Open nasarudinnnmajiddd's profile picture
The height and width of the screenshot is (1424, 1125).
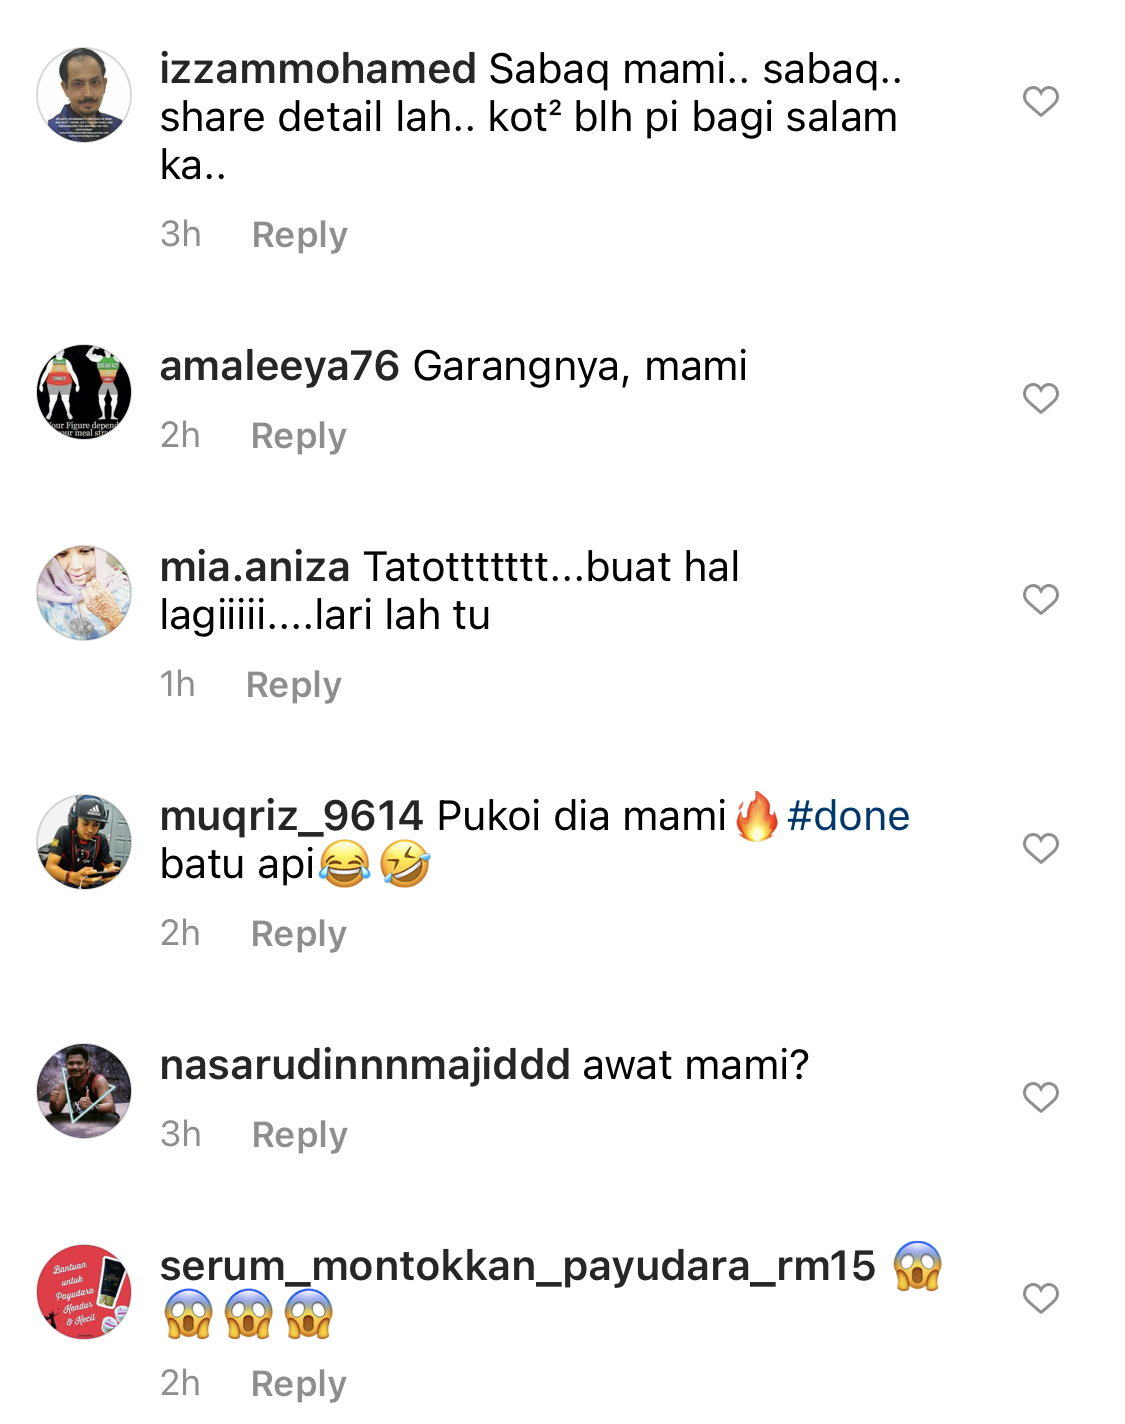tap(84, 1091)
